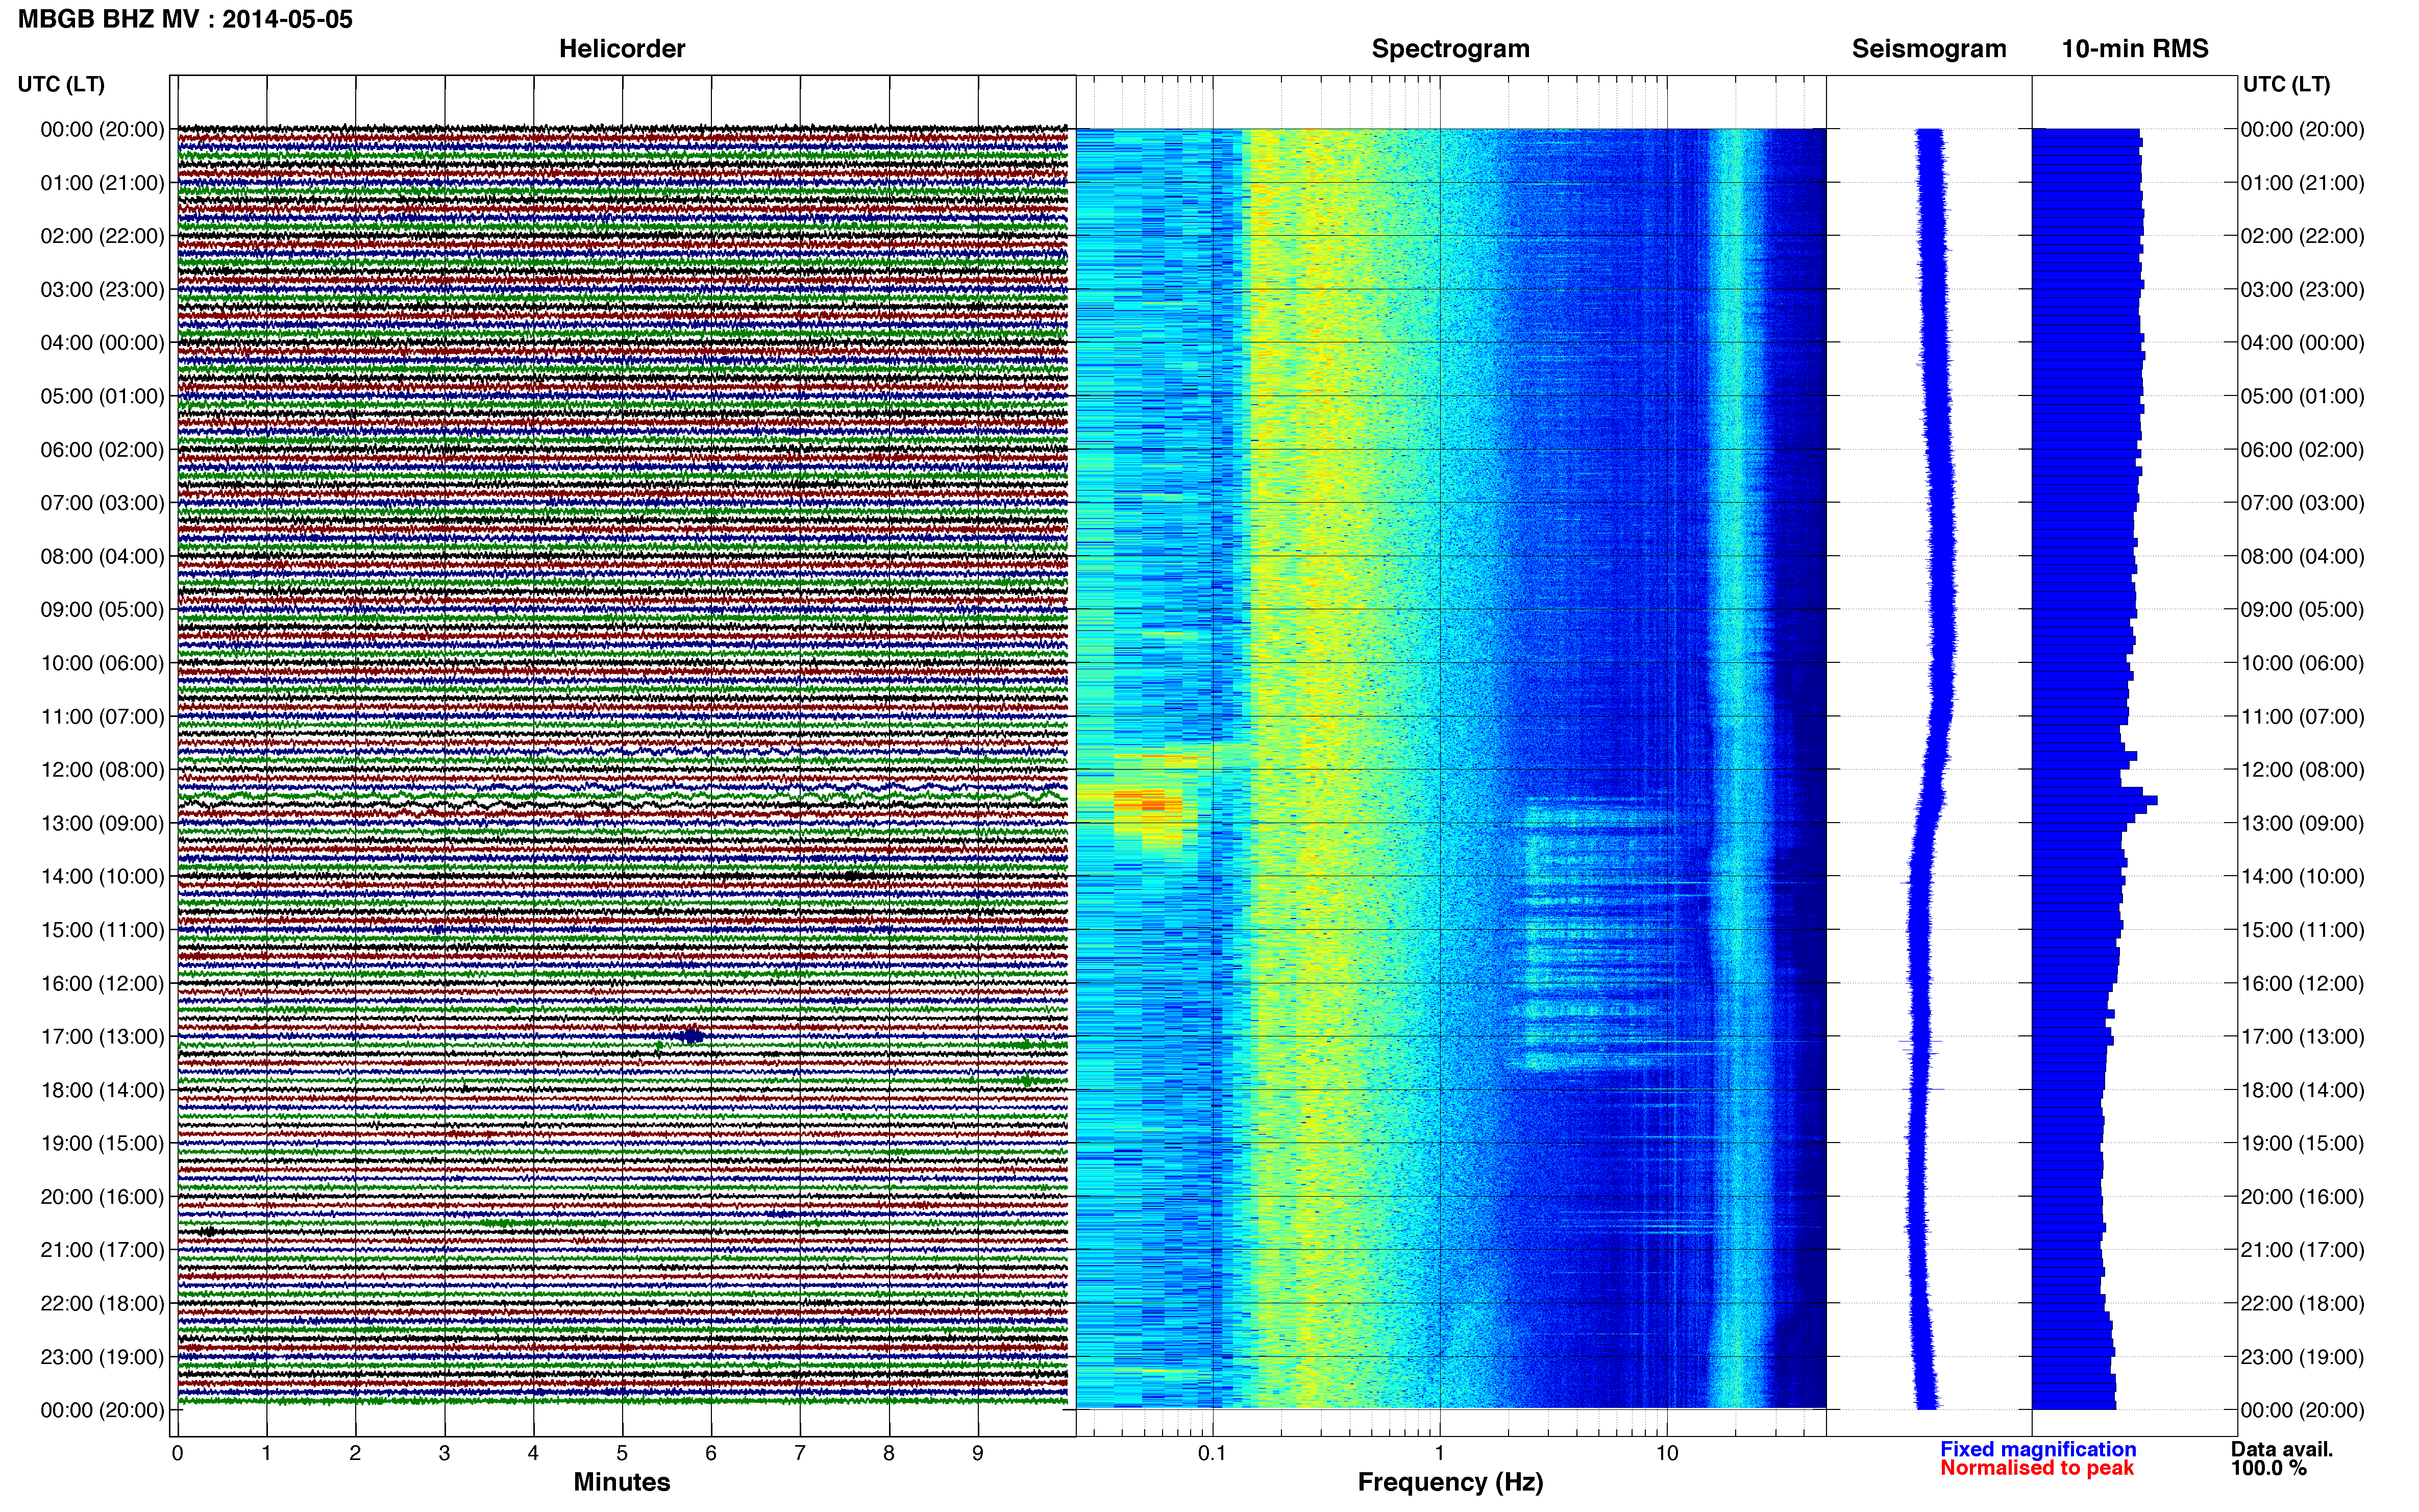Image resolution: width=2419 pixels, height=1512 pixels.
Task: Select the right '14:00 (10:00)' time label
Action: click(2302, 877)
